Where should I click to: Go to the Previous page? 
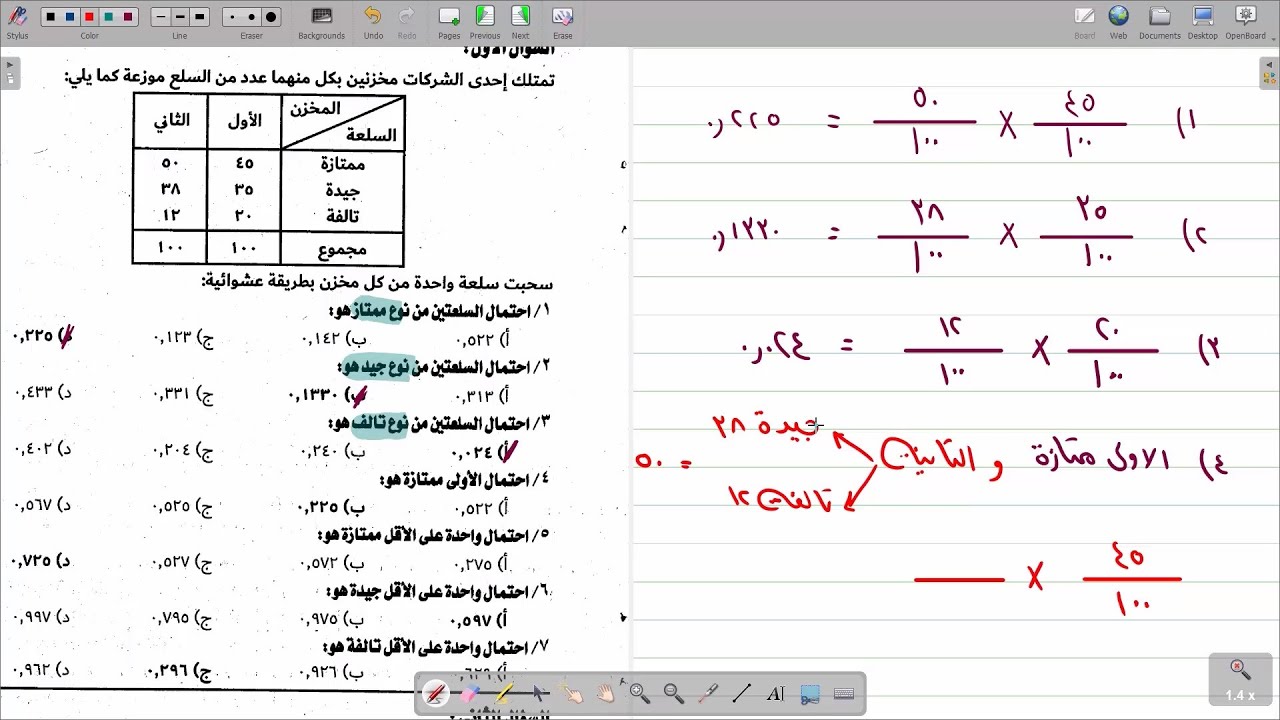[485, 21]
